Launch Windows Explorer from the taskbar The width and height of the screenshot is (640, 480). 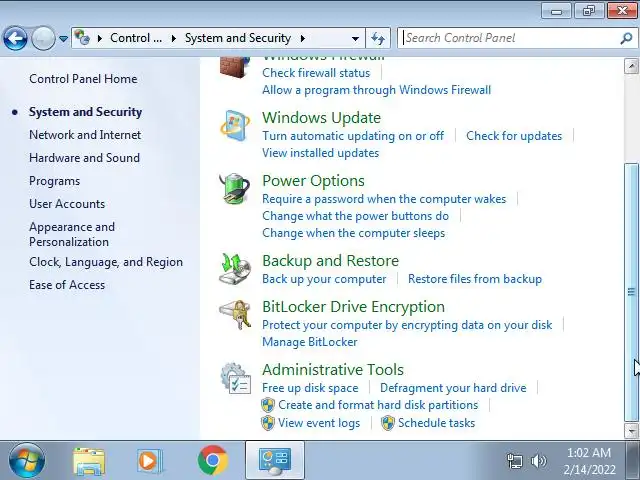point(89,461)
